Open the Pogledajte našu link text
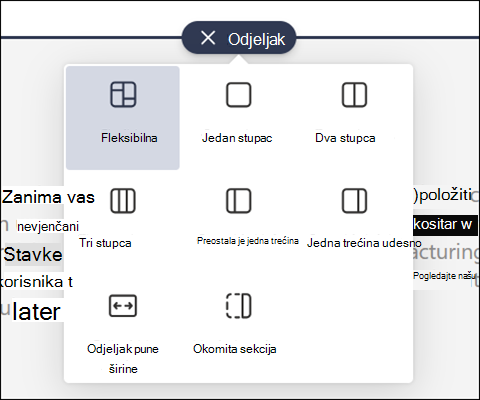Image resolution: width=480 pixels, height=400 pixels. point(444,276)
